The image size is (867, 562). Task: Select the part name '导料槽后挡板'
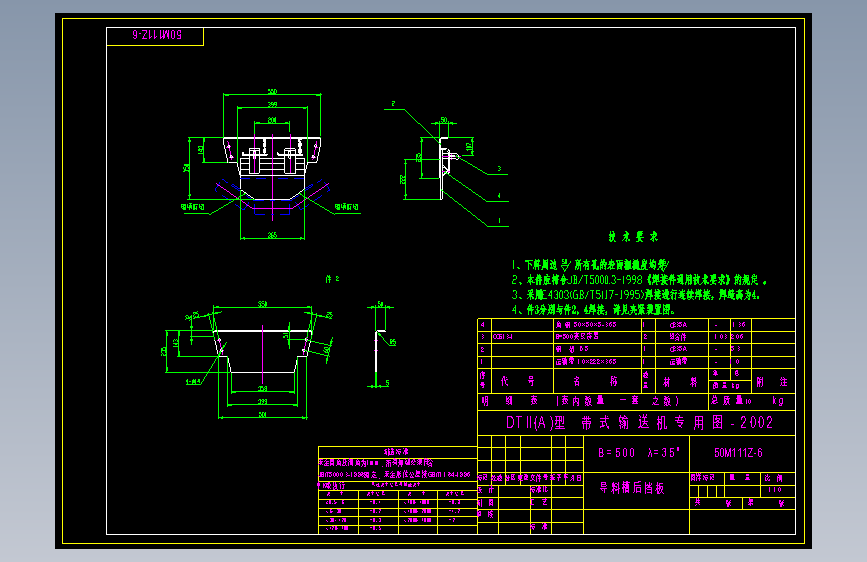point(632,487)
